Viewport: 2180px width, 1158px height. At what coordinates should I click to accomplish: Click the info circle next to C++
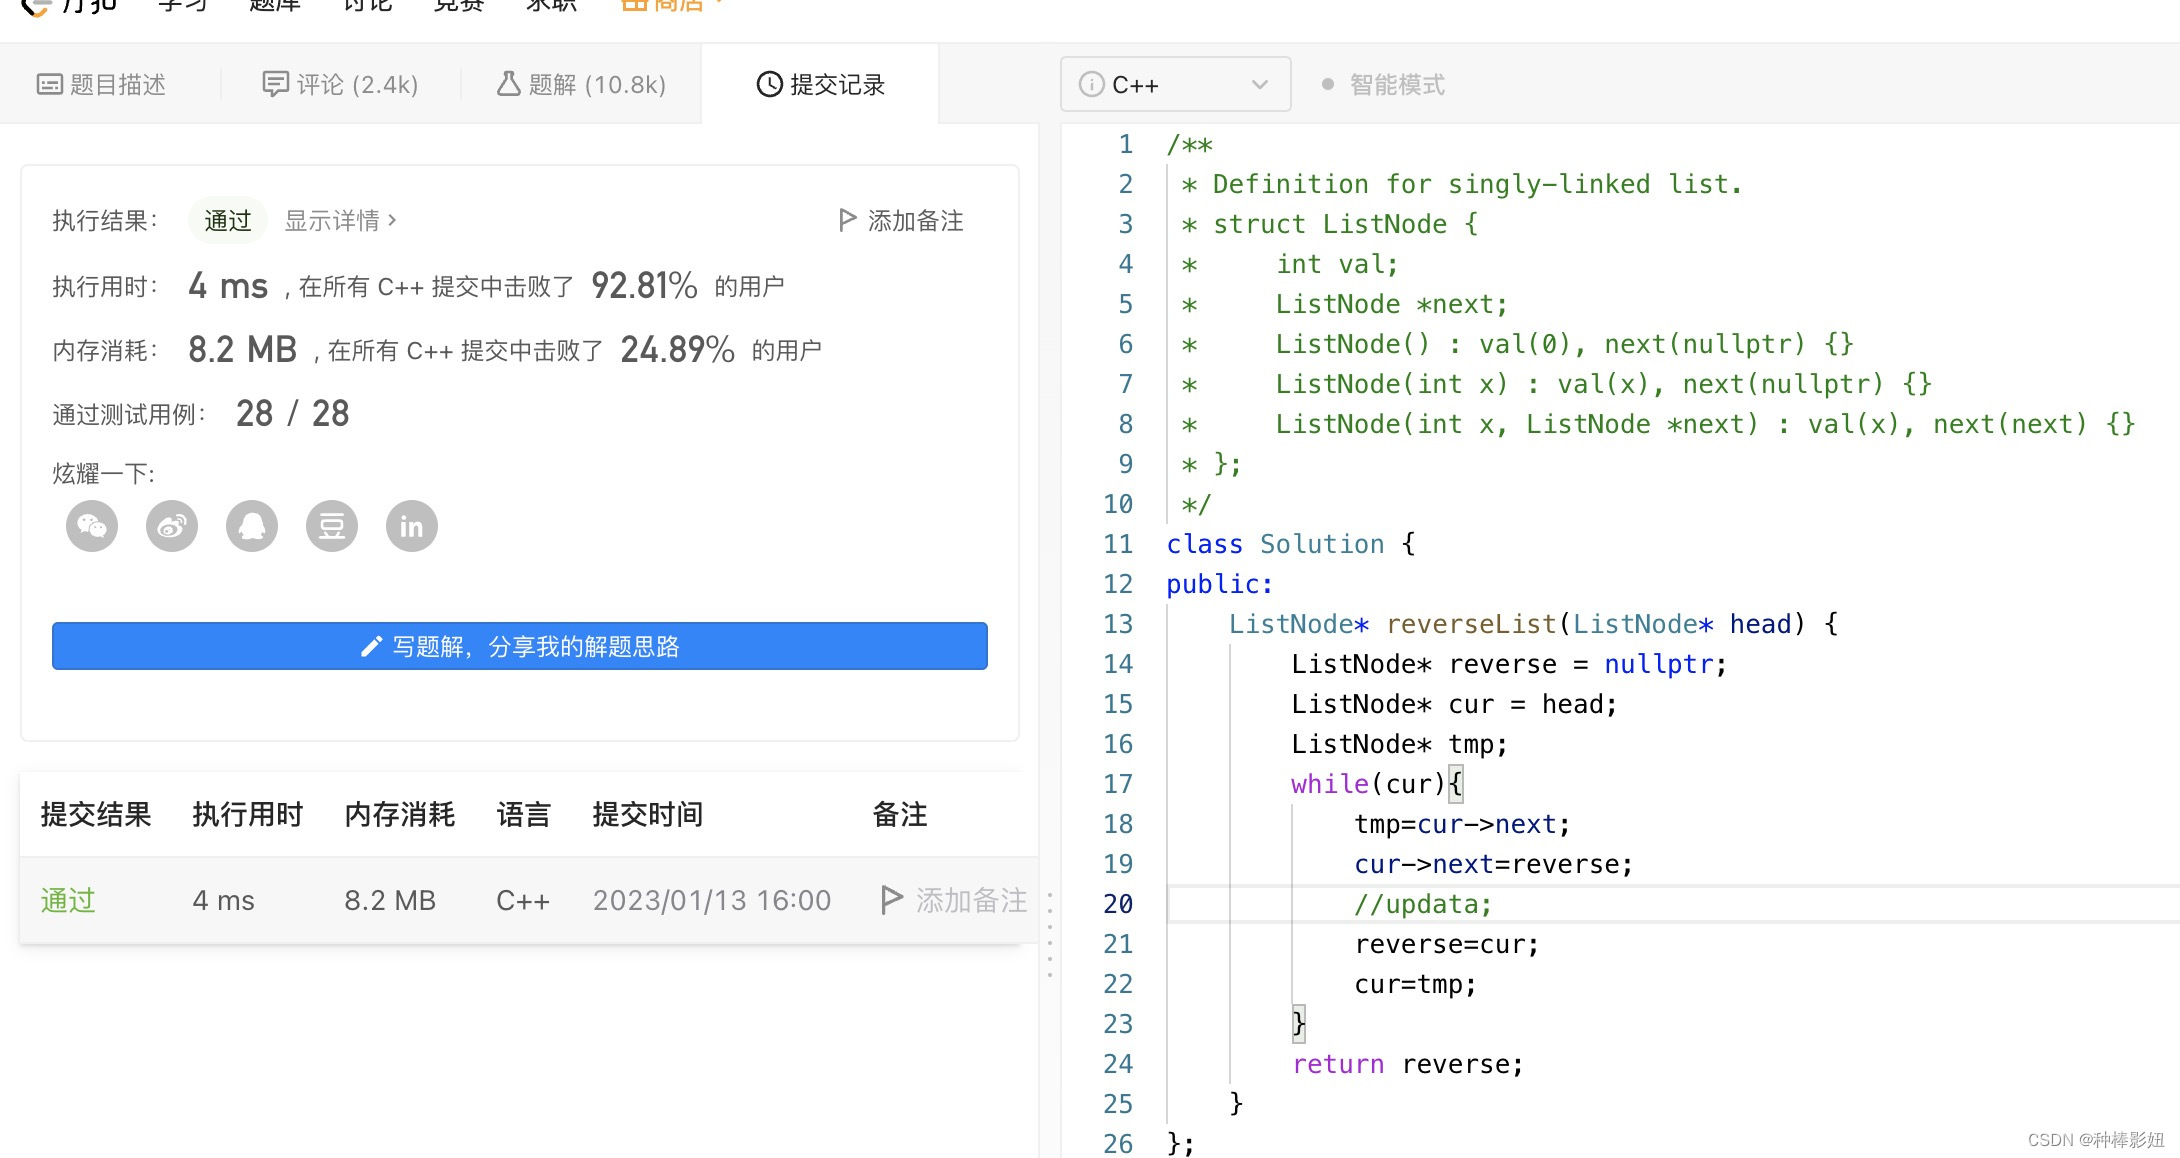[1090, 84]
